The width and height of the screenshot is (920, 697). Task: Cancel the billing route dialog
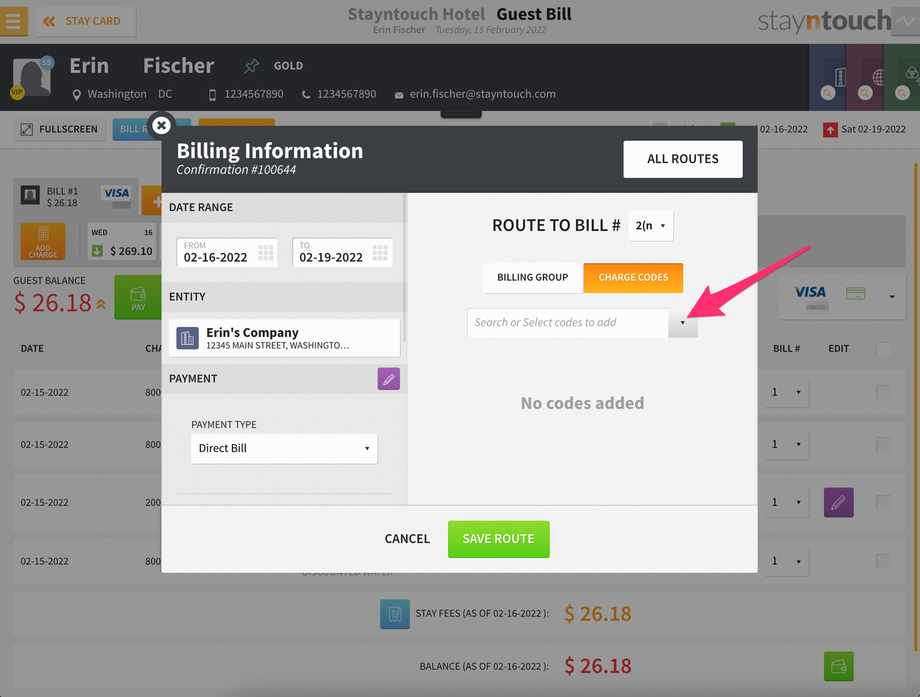(407, 539)
